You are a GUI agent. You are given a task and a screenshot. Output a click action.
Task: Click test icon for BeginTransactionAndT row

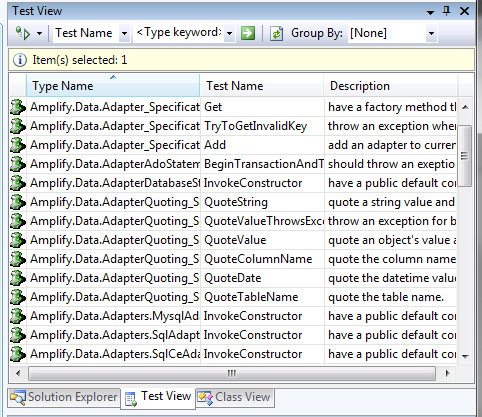[18, 164]
